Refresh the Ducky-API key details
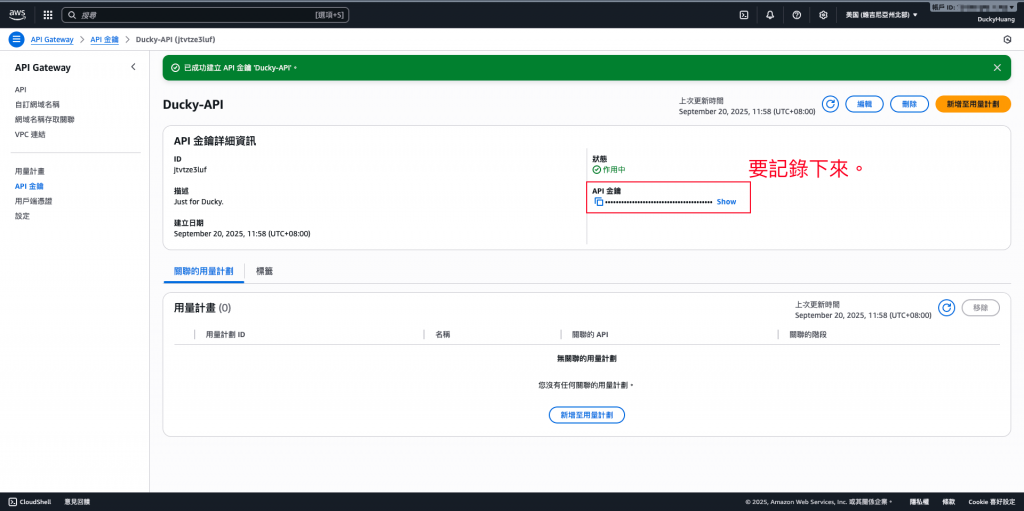This screenshot has width=1024, height=511. tap(830, 104)
